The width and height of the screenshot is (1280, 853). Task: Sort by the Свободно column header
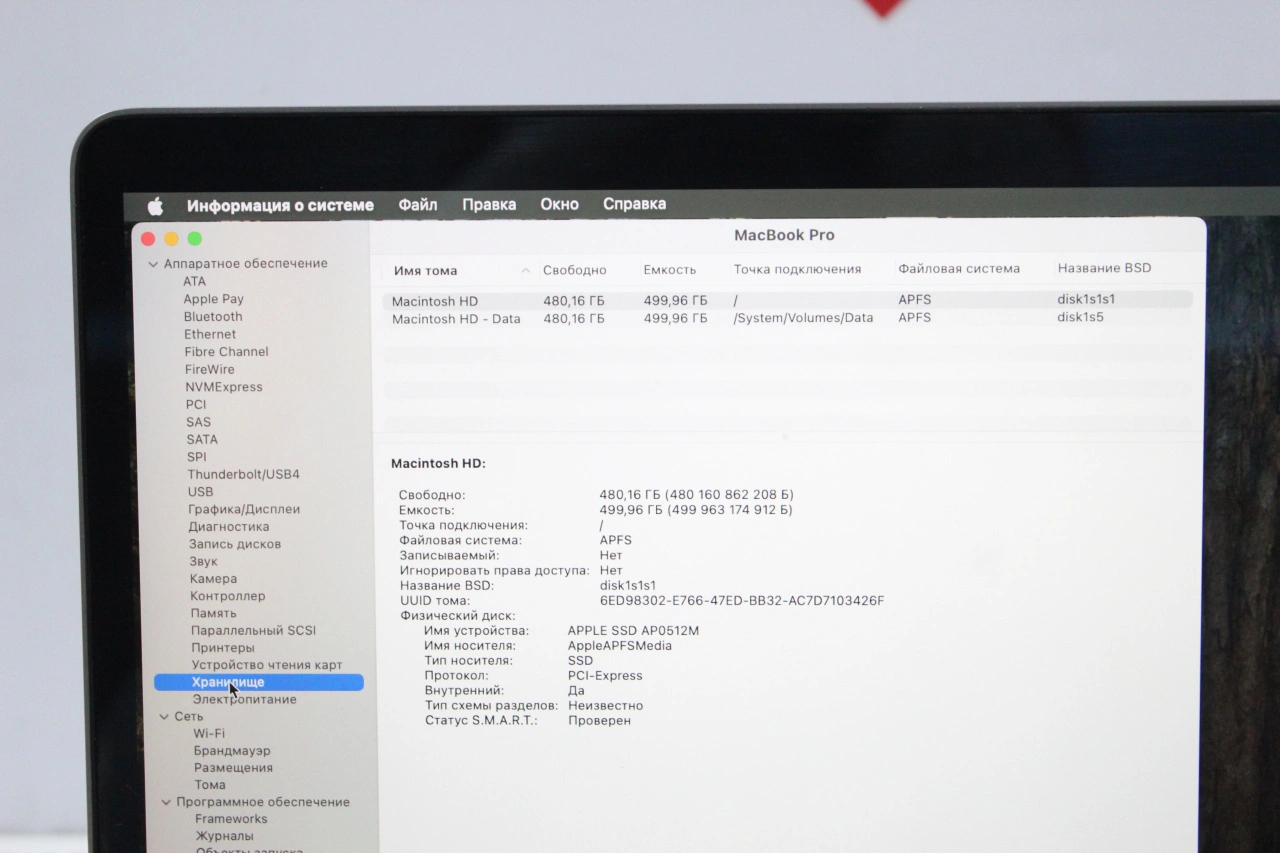pos(575,270)
